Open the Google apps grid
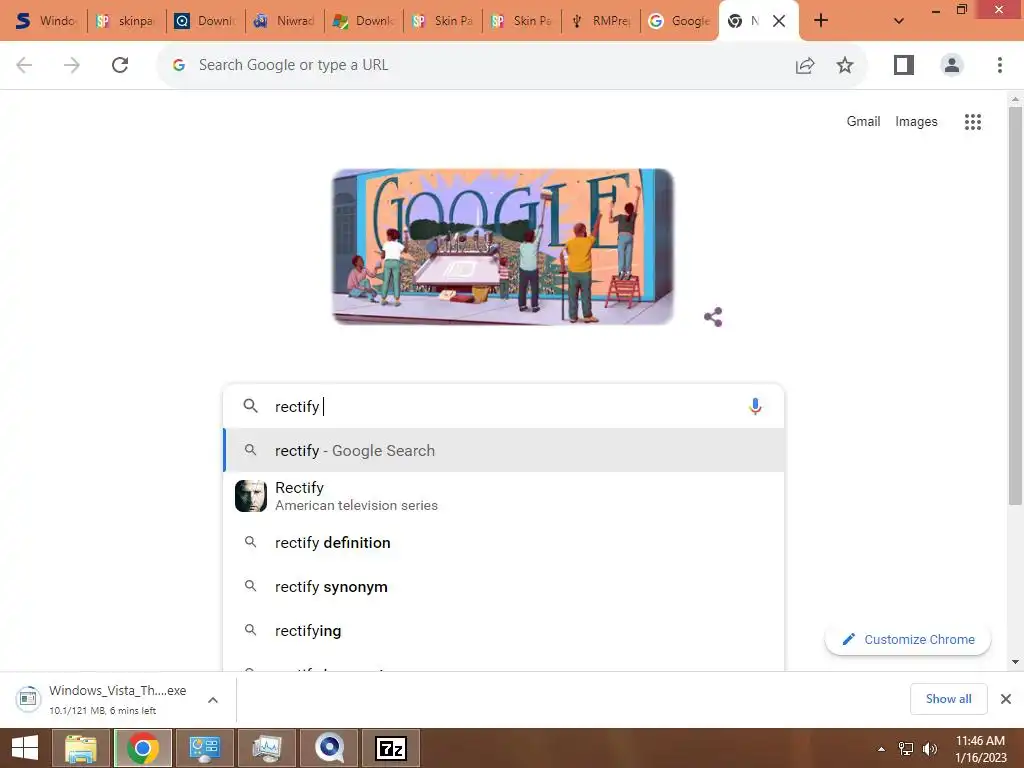This screenshot has height=768, width=1024. point(972,121)
